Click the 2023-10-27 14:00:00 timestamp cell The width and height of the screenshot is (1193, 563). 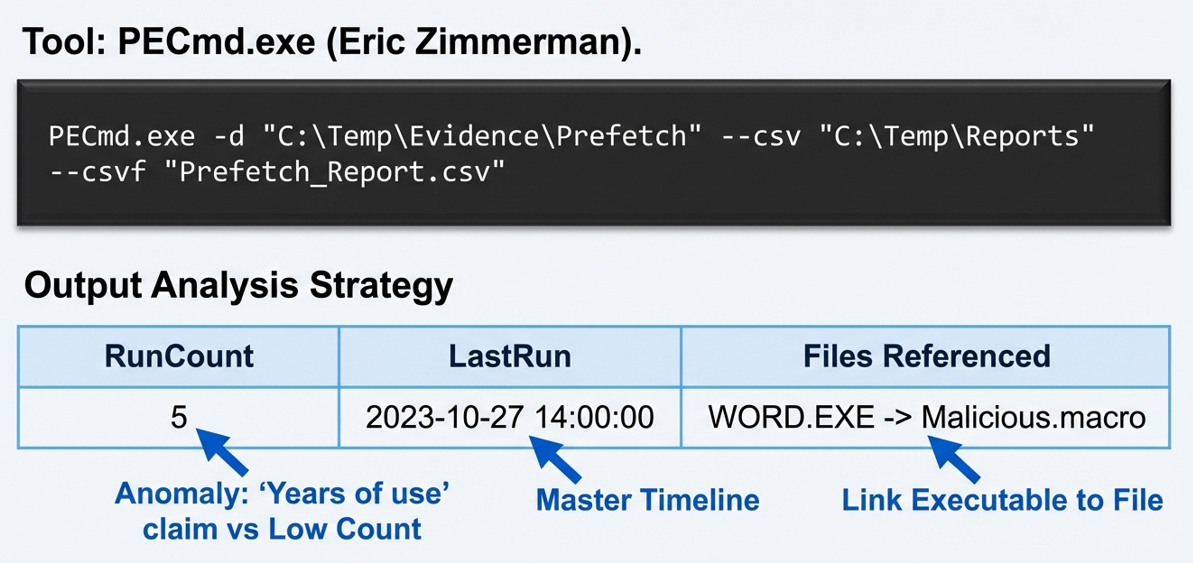point(510,416)
